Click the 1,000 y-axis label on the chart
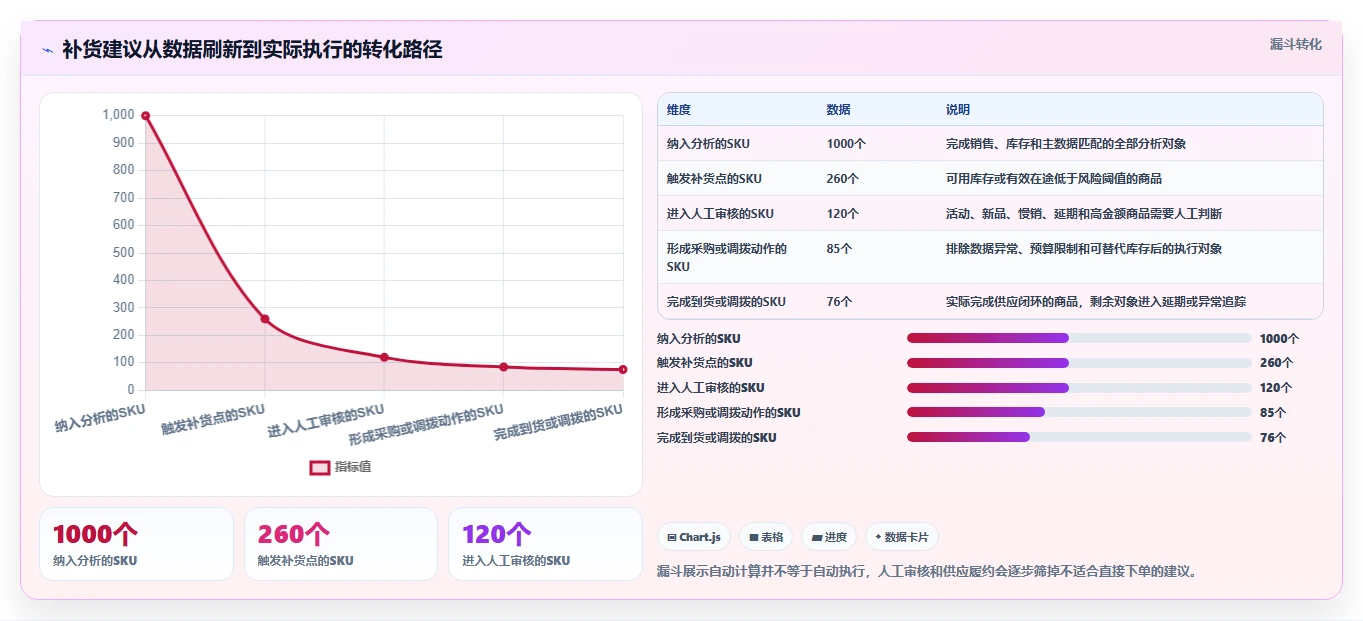 tap(118, 115)
